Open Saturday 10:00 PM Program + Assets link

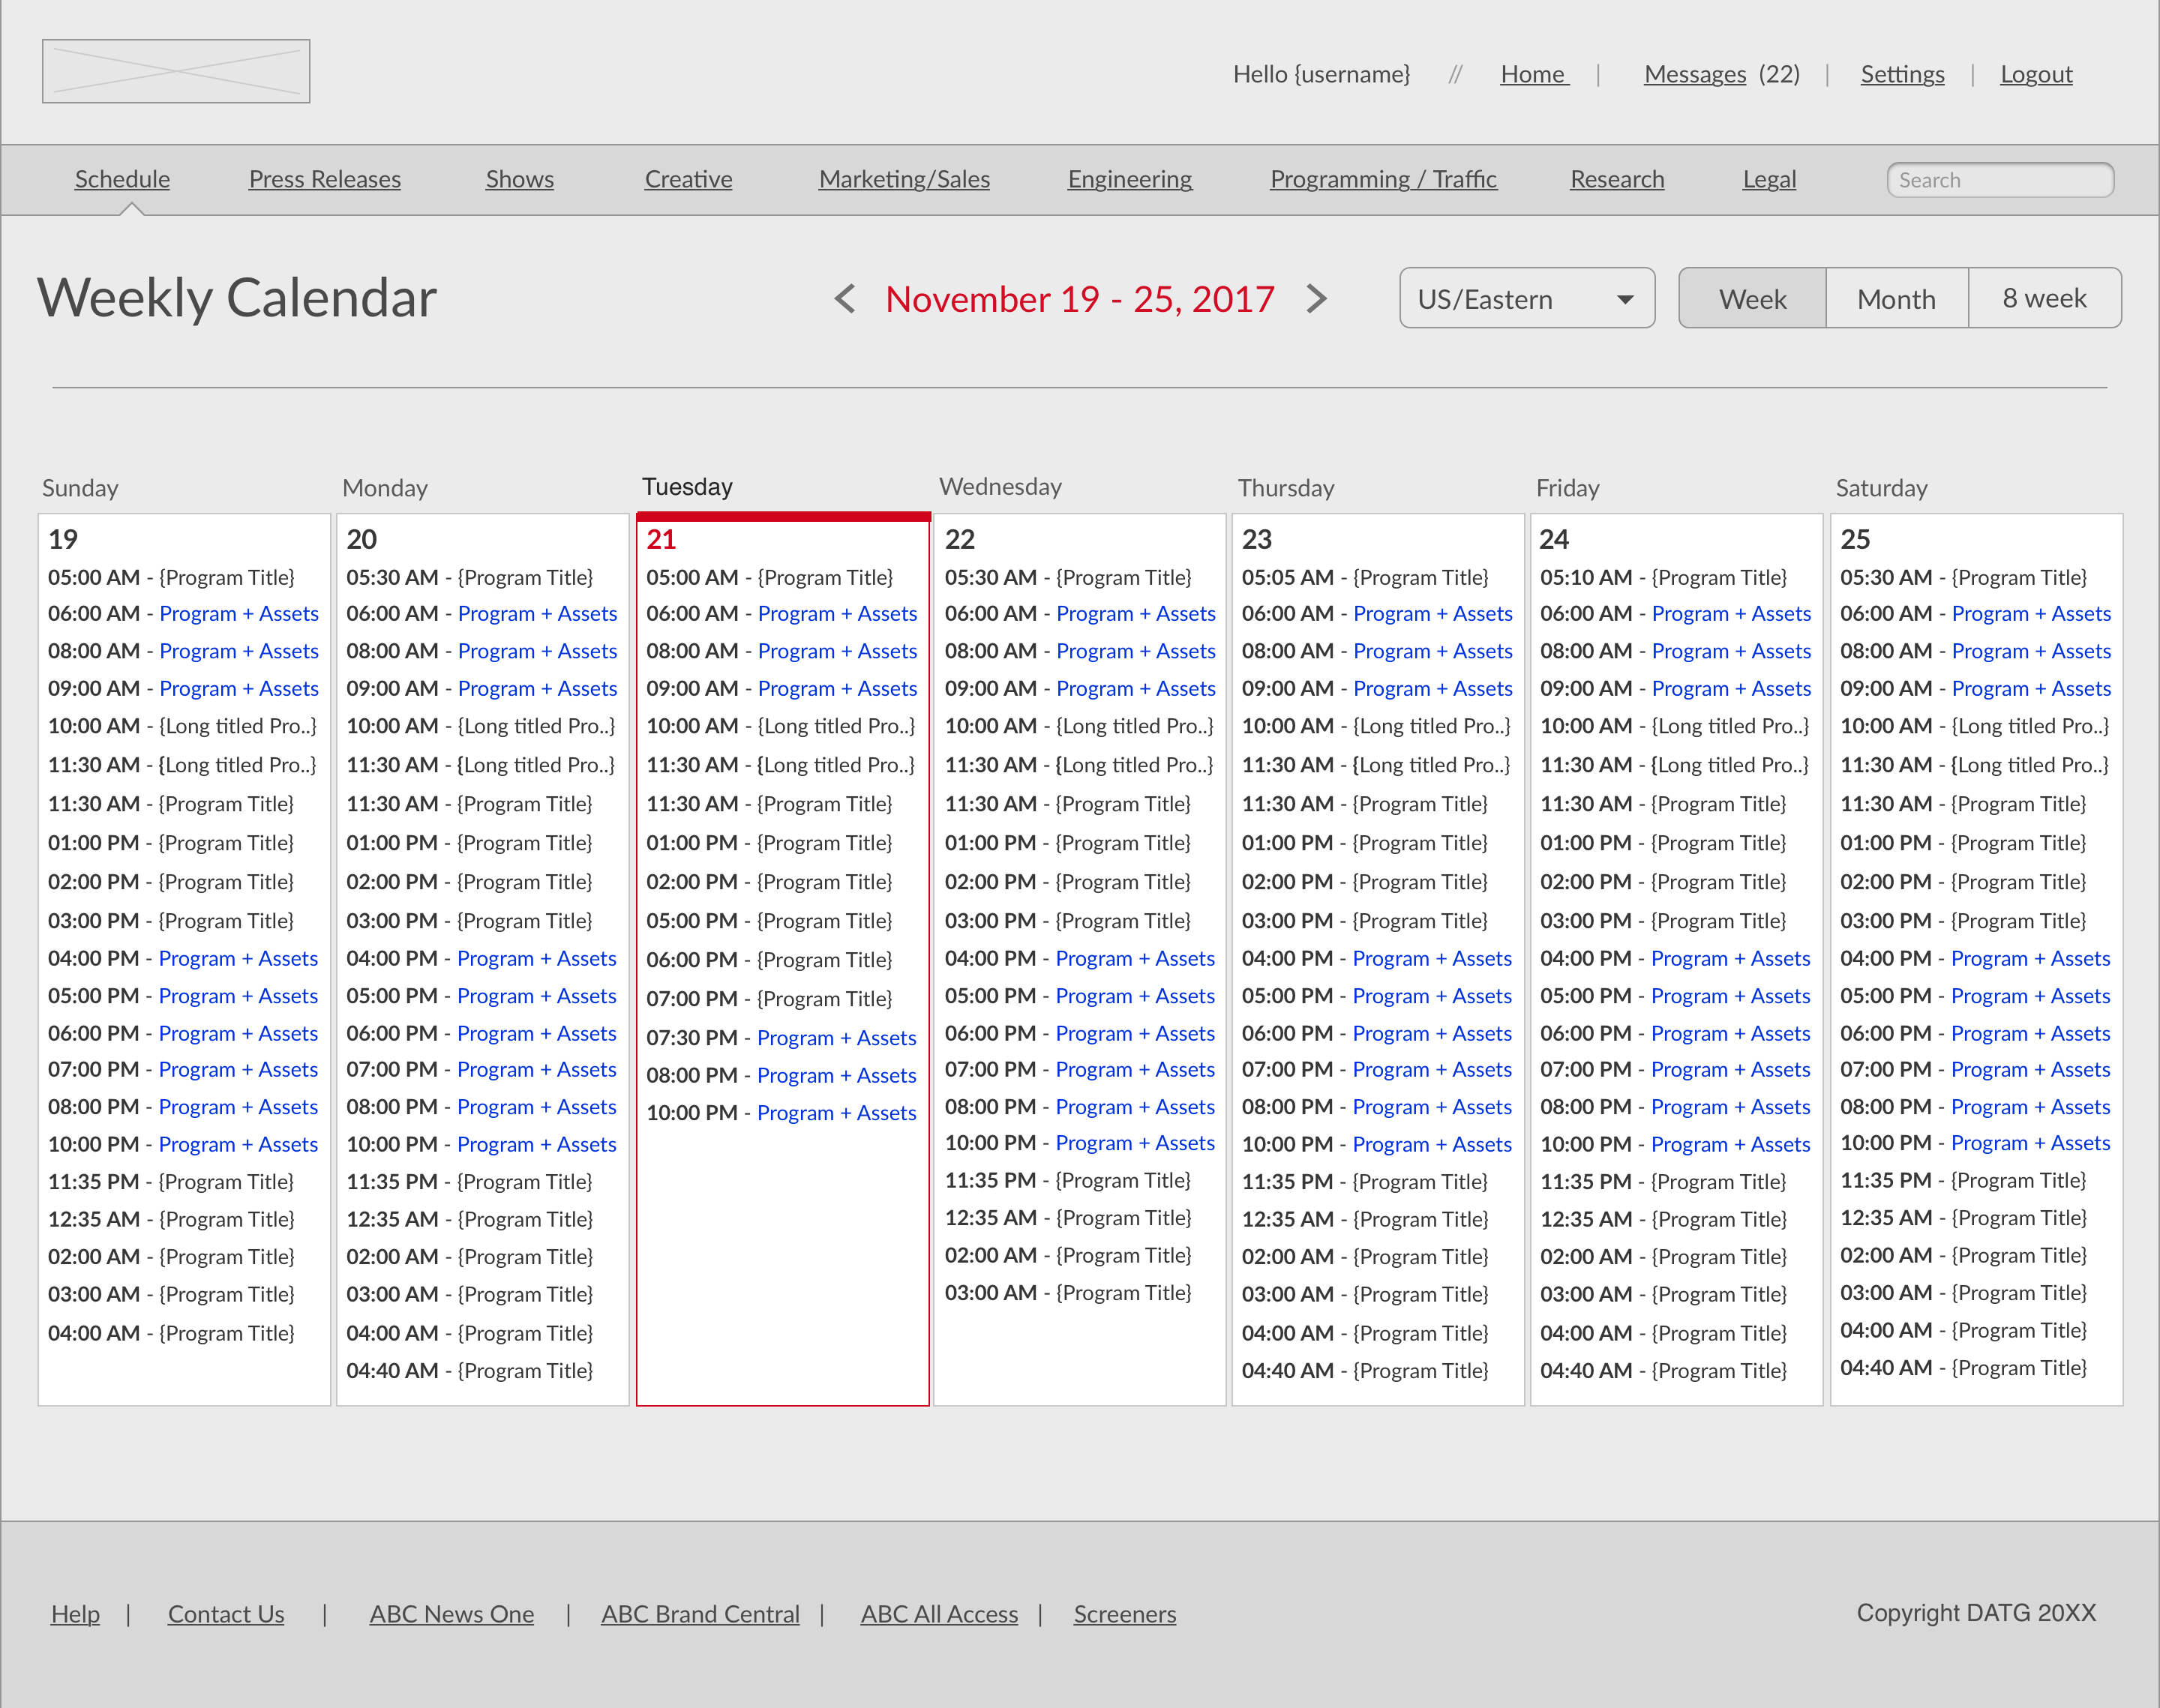2030,1142
